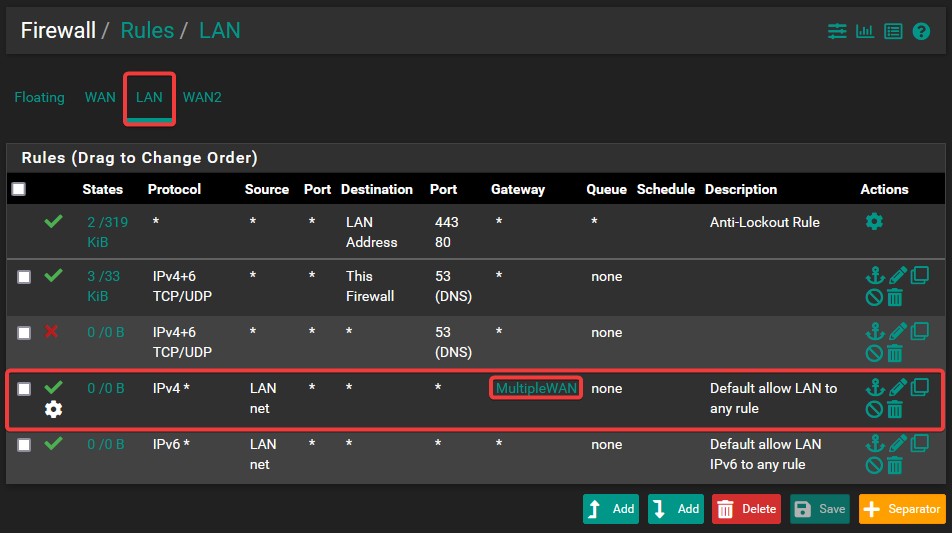The height and width of the screenshot is (533, 952).
Task: Click the red Delete button
Action: pyautogui.click(x=746, y=509)
